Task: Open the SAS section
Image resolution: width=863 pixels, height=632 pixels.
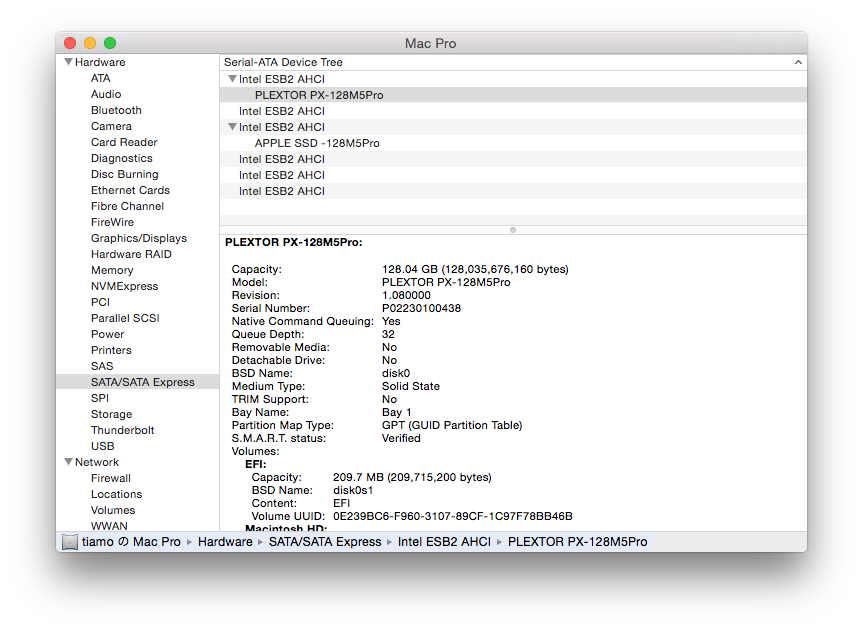Action: 102,366
